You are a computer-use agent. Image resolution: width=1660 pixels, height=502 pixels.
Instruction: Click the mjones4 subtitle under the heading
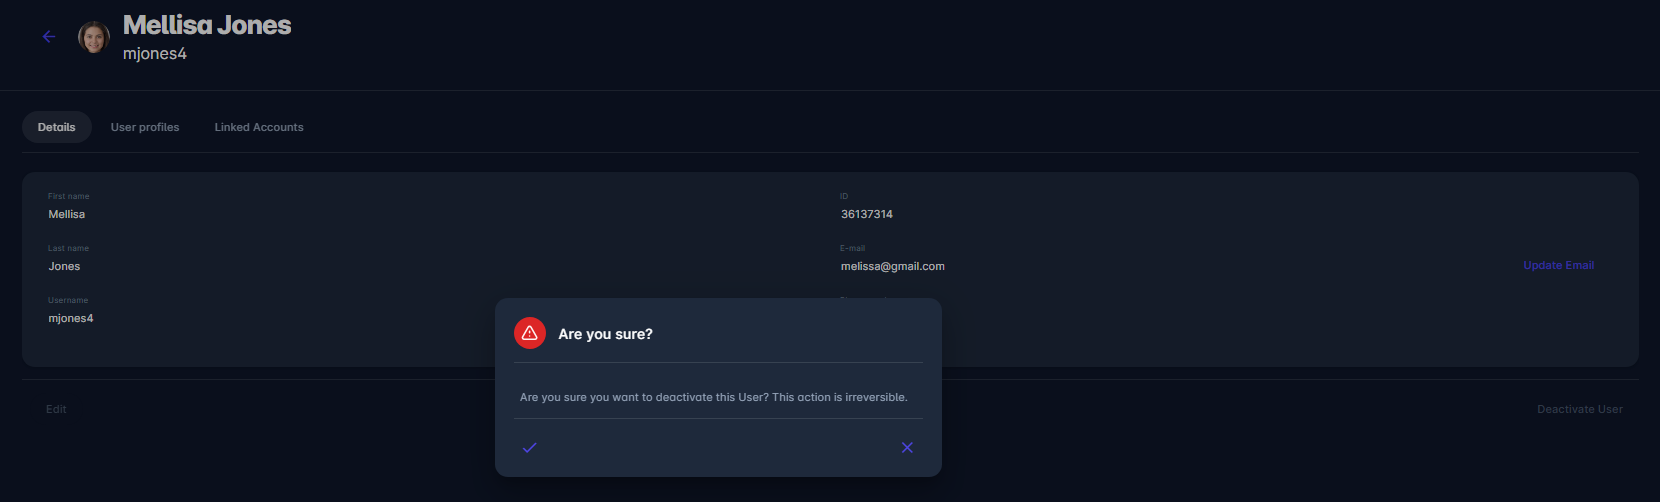155,54
